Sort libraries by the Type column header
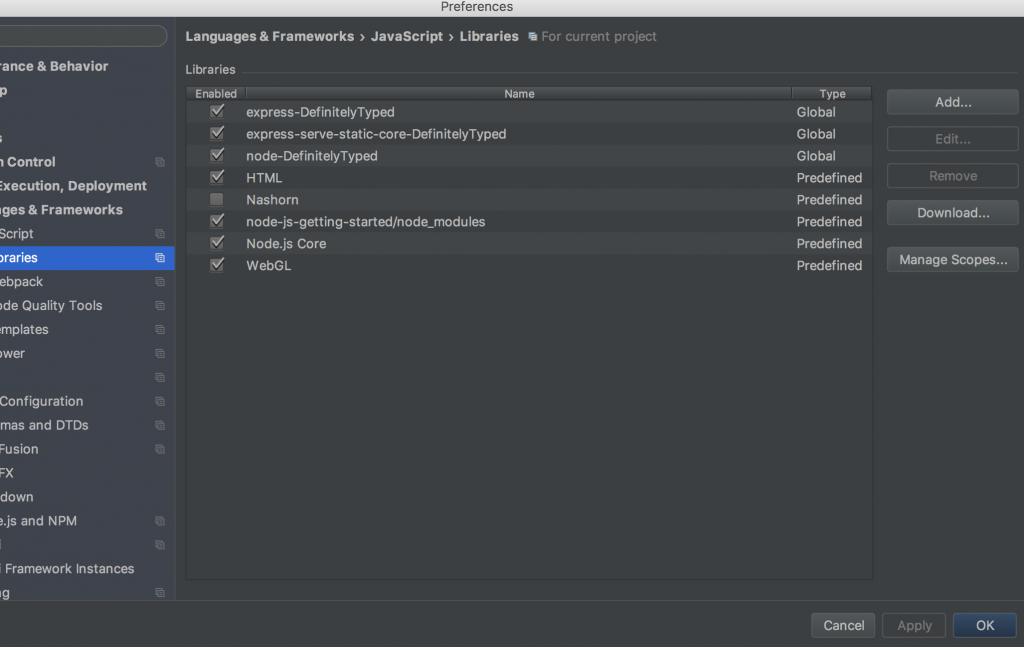Screen dimensions: 1024x647 click(x=832, y=94)
